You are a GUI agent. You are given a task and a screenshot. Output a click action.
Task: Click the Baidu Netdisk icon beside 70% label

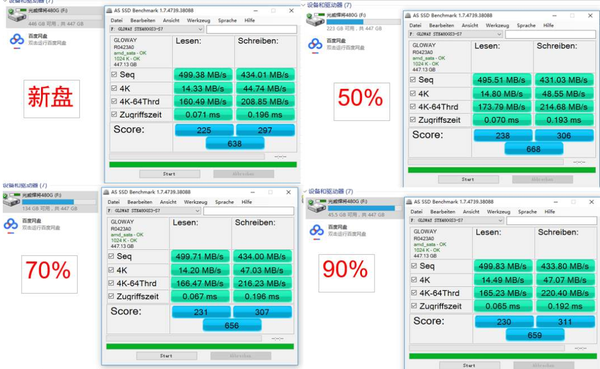coord(11,225)
